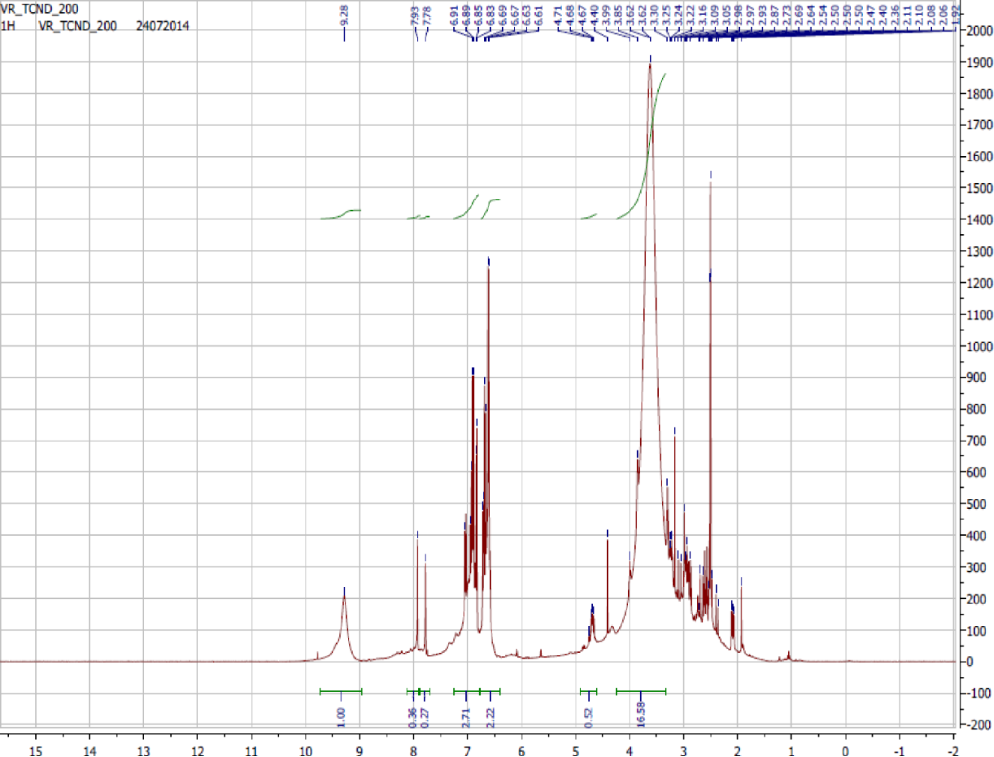Click the tallest peak apex near 3.6 ppm
Viewport: 994px width, 757px height.
(650, 60)
